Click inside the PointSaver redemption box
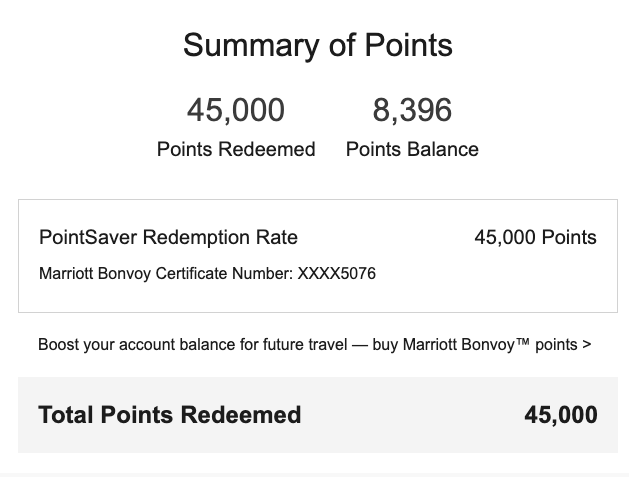 (x=318, y=256)
